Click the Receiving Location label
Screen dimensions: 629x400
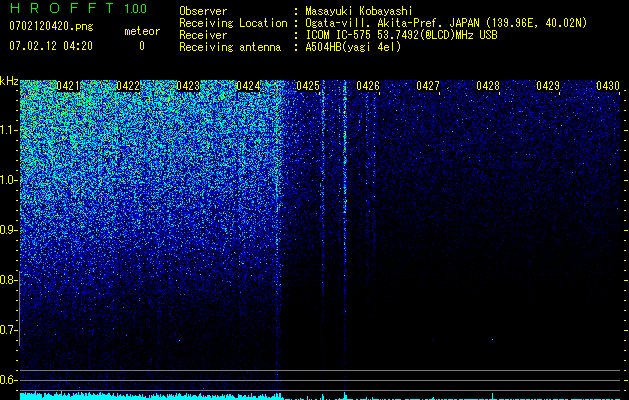[x=233, y=23]
